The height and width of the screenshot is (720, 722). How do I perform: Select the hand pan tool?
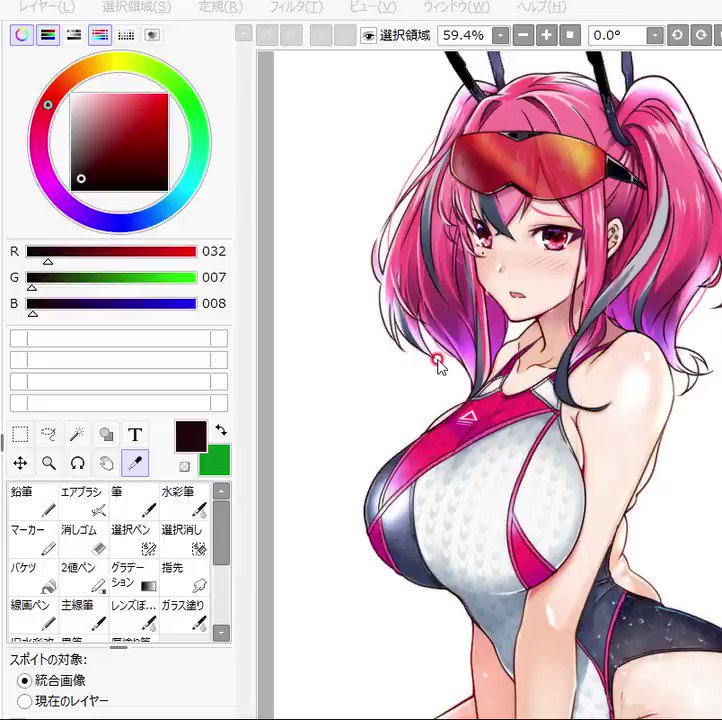point(106,463)
